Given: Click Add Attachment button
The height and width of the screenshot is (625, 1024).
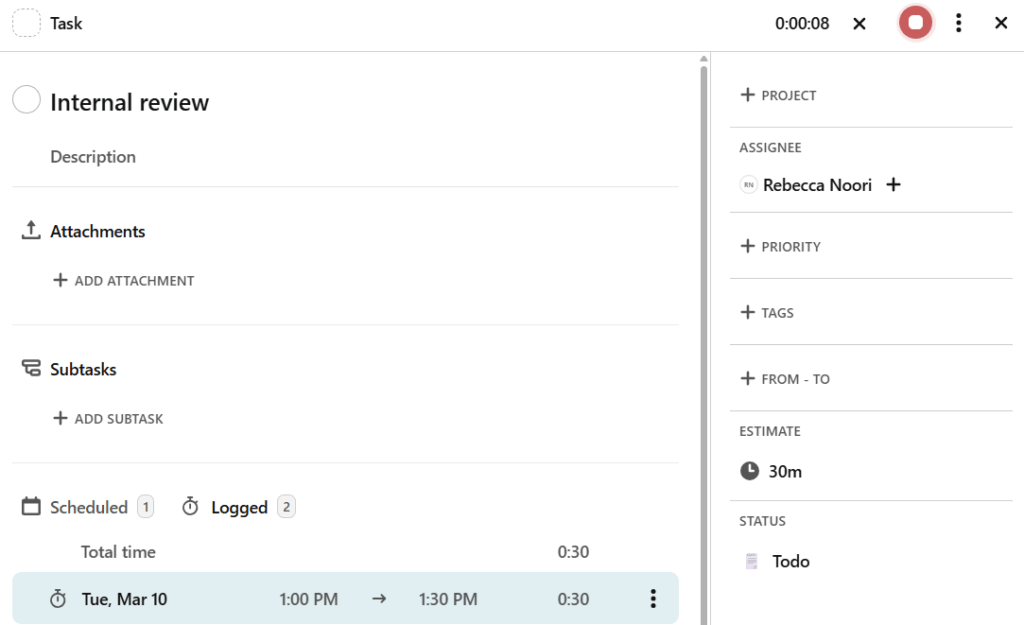Looking at the screenshot, I should tap(124, 281).
